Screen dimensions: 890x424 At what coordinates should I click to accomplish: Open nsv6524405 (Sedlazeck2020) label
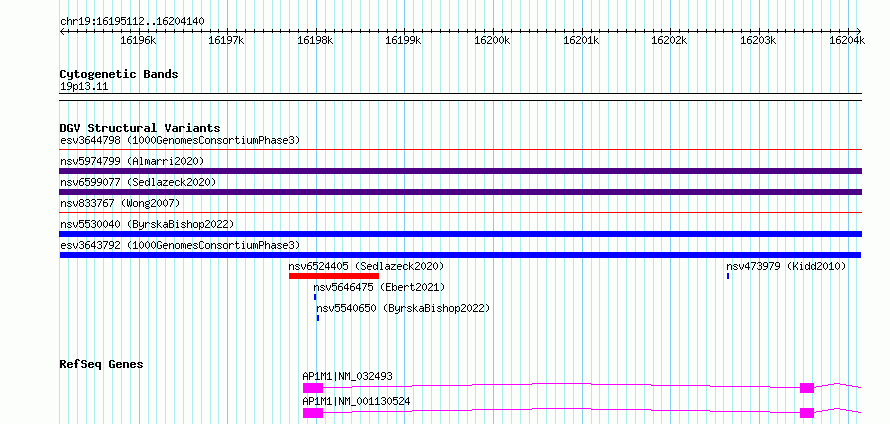pyautogui.click(x=366, y=266)
